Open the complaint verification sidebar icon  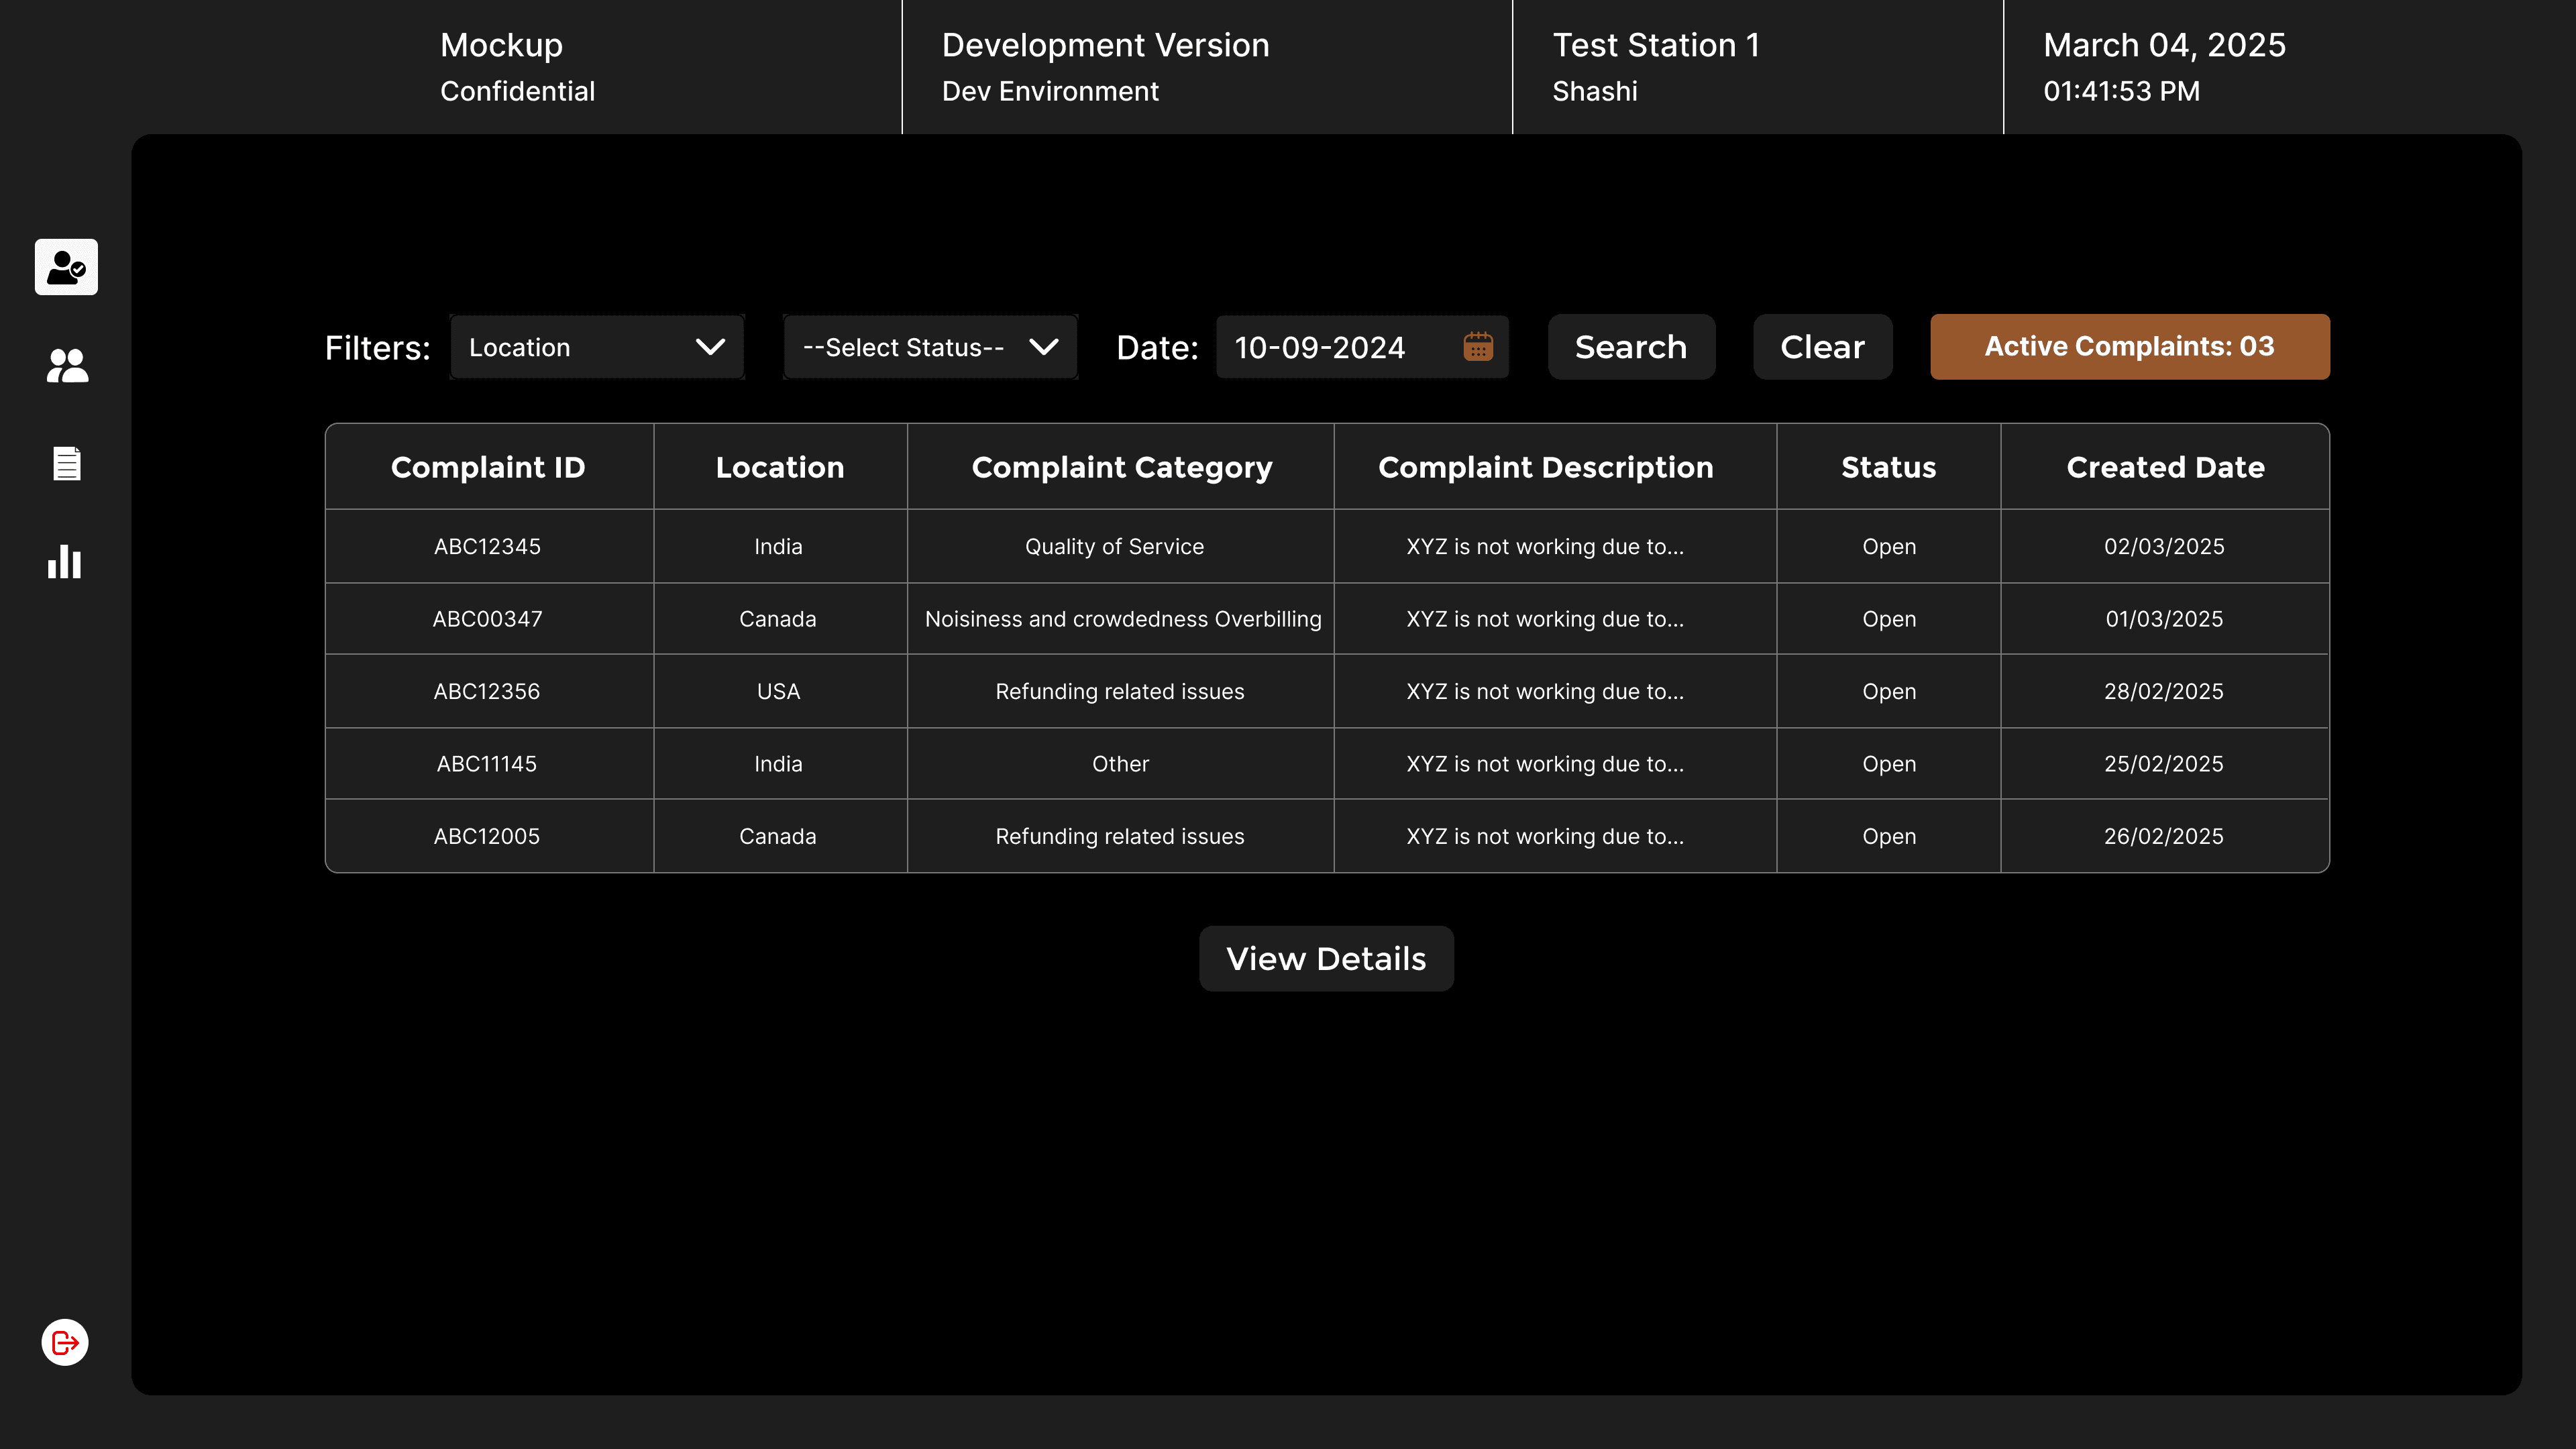(66, 267)
